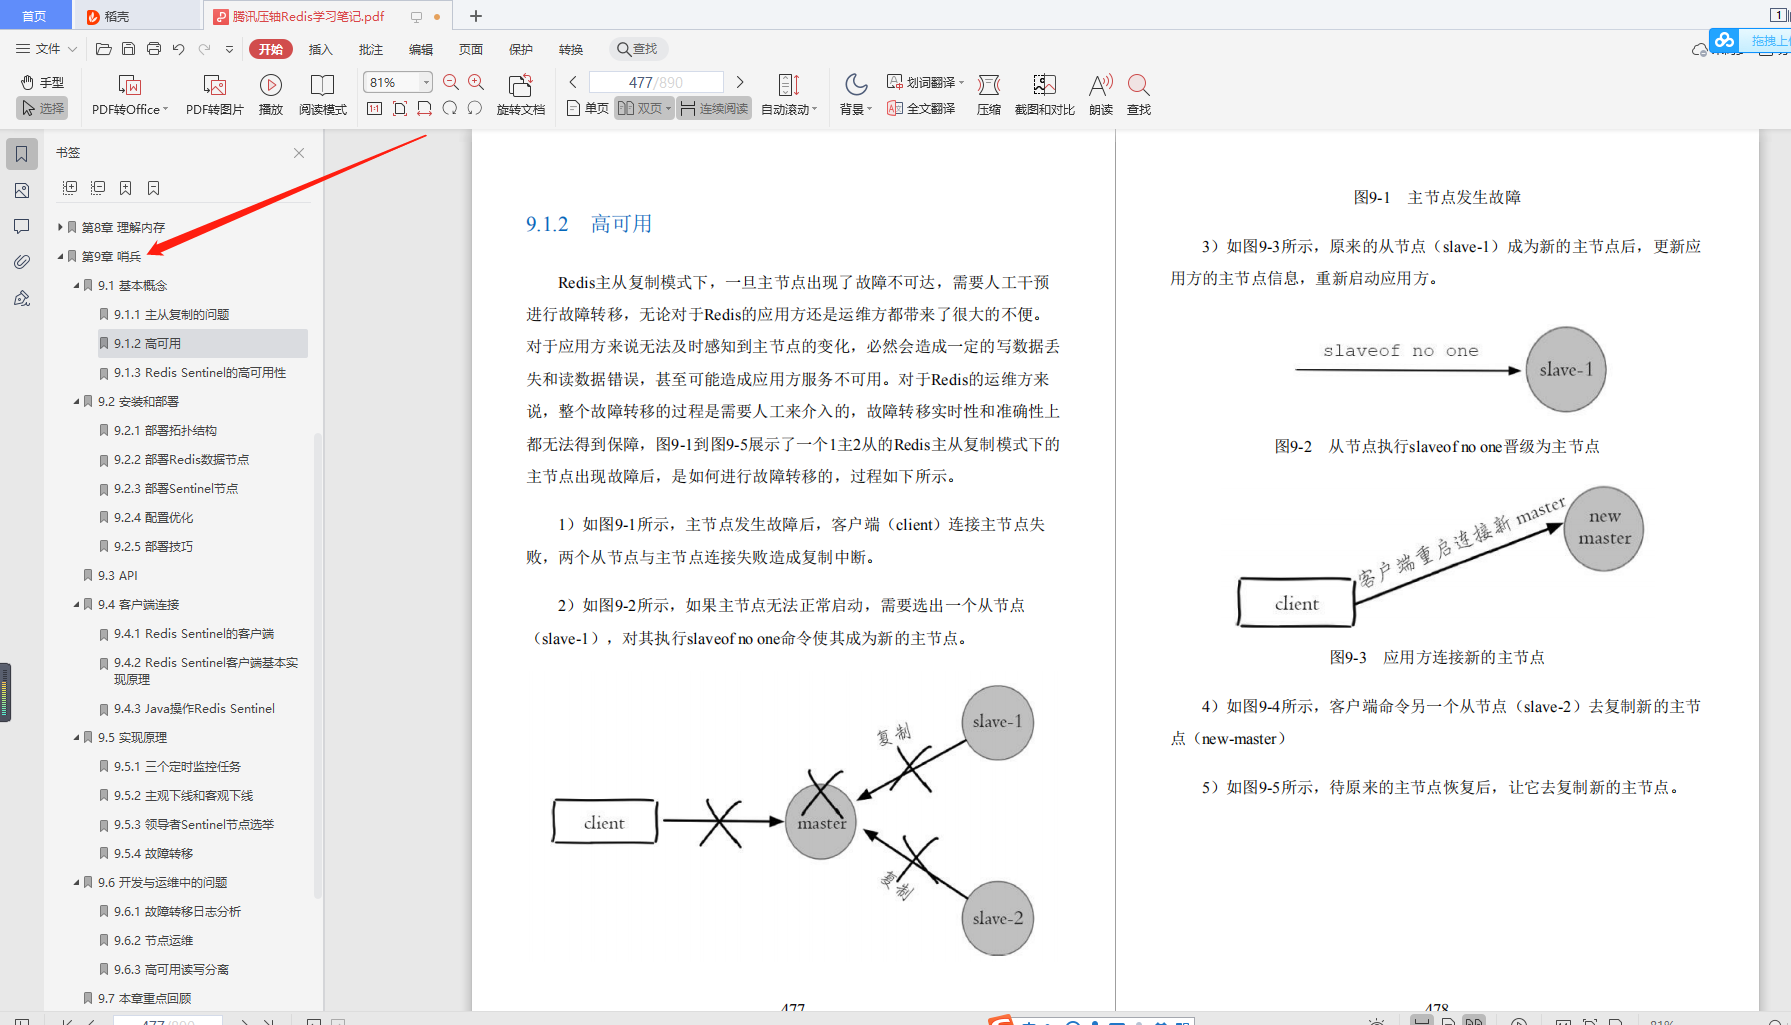
Task: Expand quick access toolbar options
Action: [229, 49]
